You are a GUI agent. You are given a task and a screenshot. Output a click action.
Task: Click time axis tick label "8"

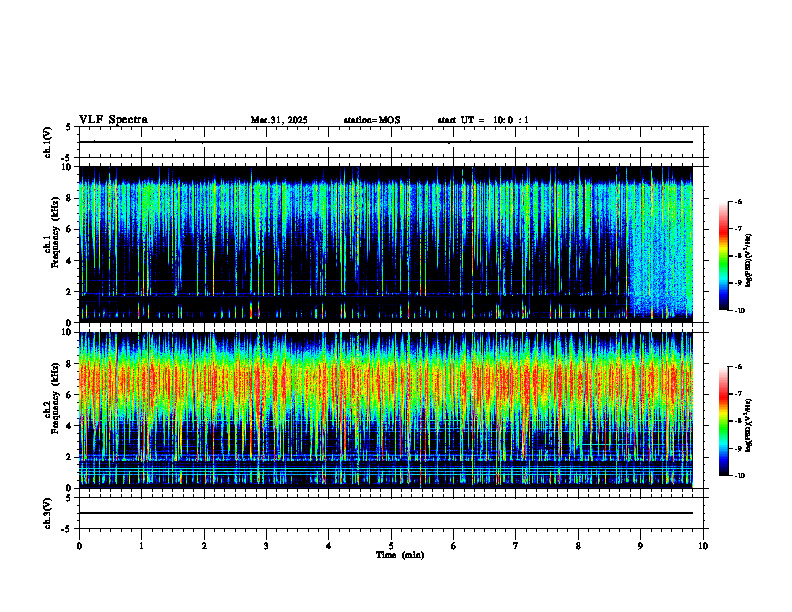point(578,546)
